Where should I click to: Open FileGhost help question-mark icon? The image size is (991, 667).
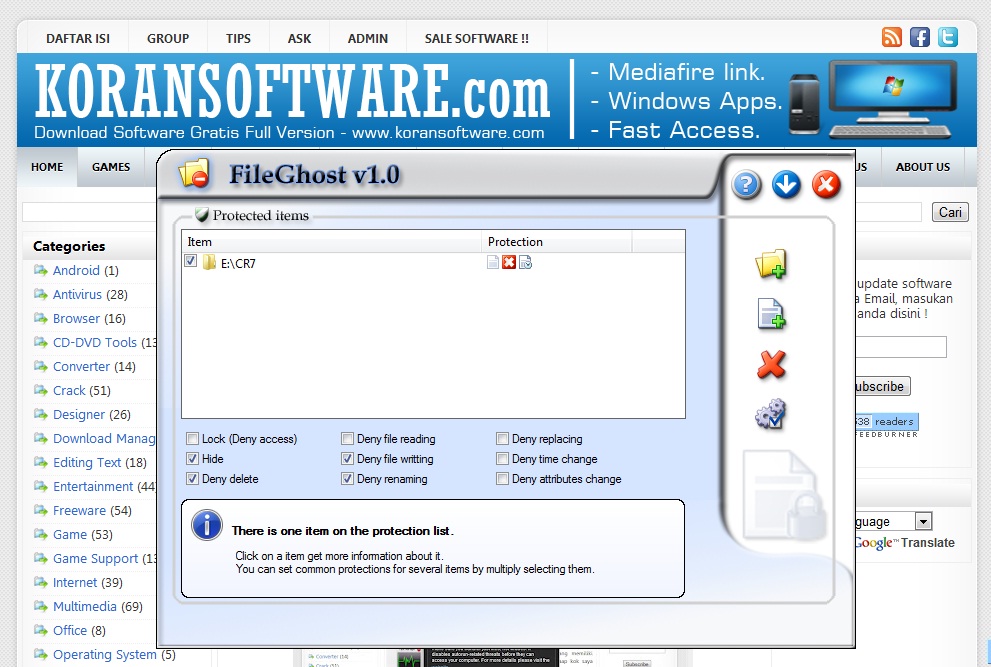746,185
